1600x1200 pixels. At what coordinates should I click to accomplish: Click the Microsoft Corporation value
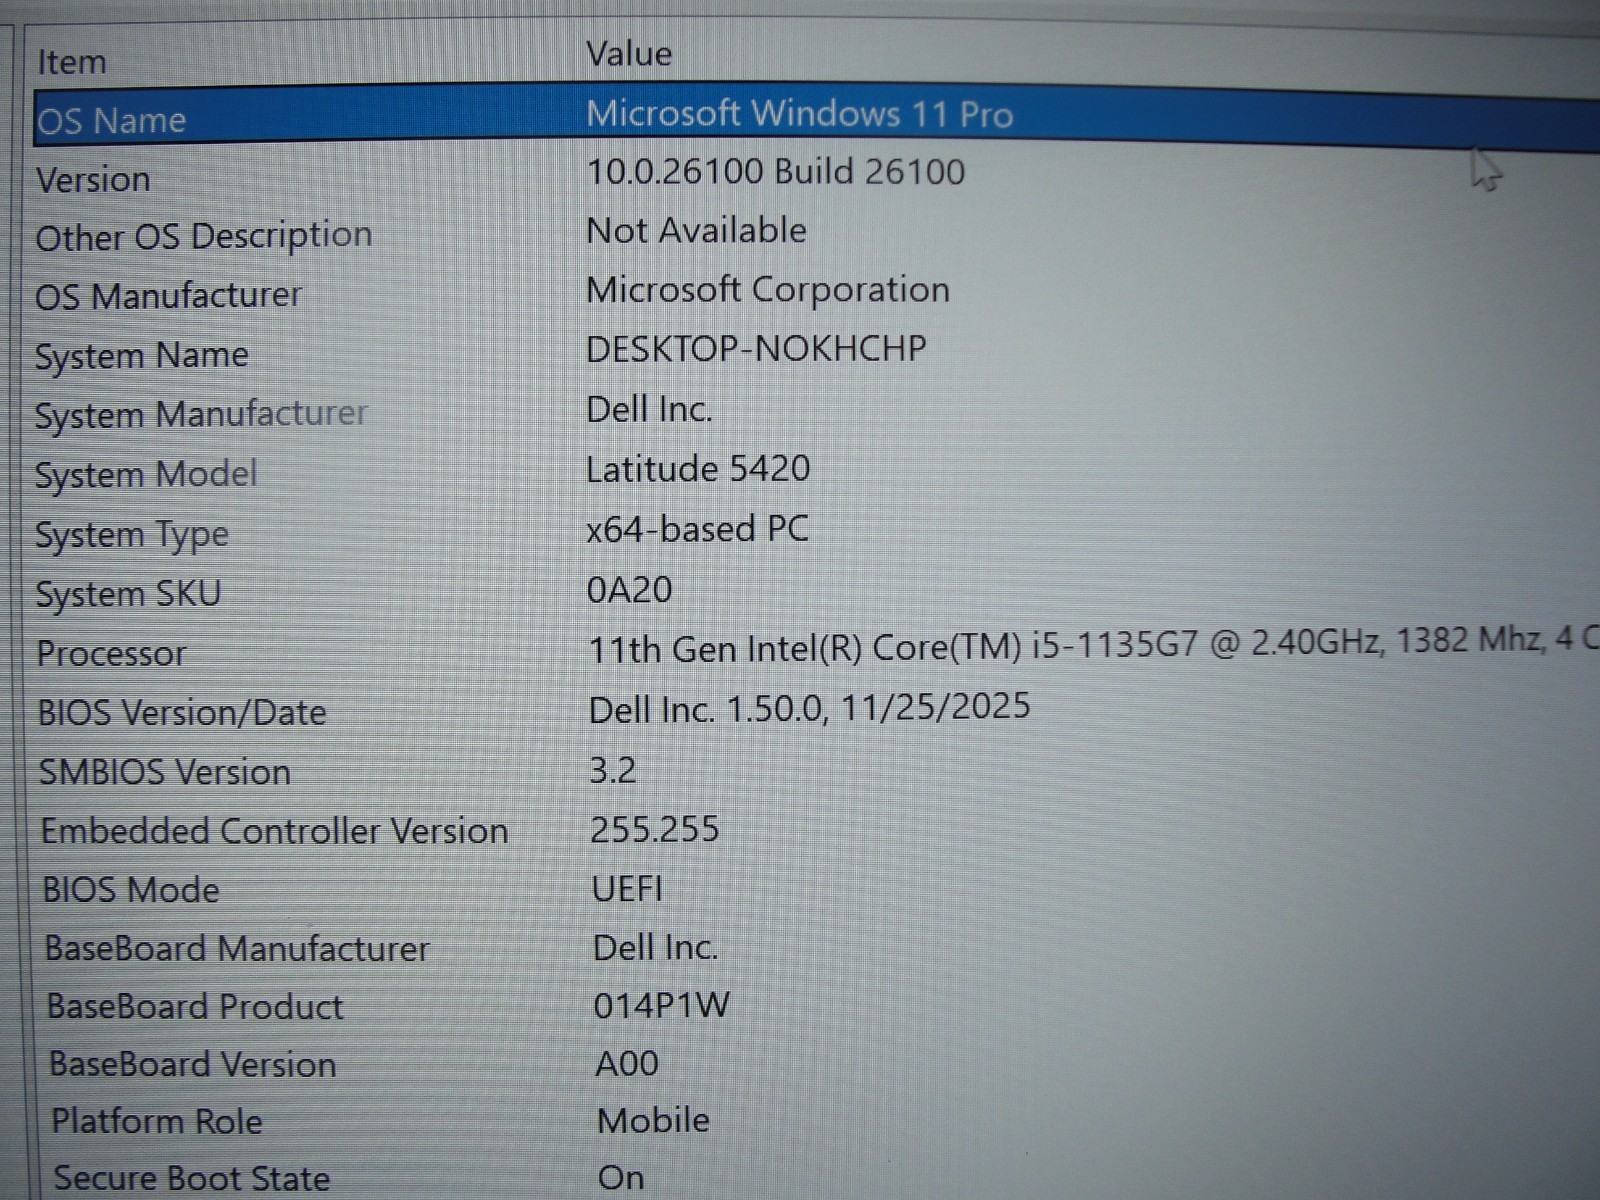[x=768, y=290]
